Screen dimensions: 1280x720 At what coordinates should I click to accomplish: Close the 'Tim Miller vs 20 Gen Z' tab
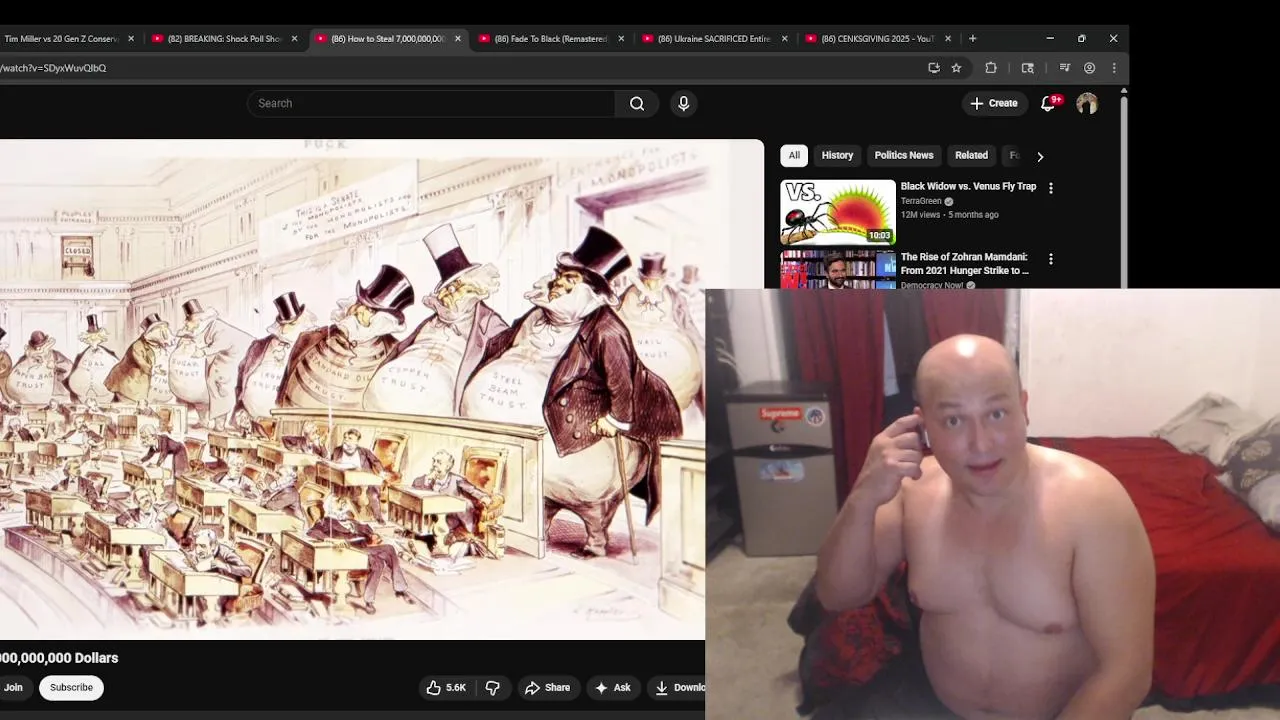pyautogui.click(x=131, y=39)
